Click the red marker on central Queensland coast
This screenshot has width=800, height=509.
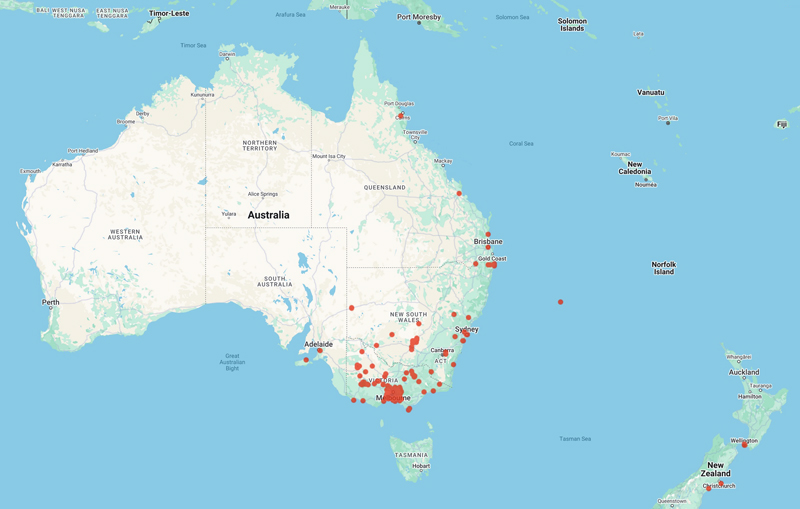coord(459,194)
